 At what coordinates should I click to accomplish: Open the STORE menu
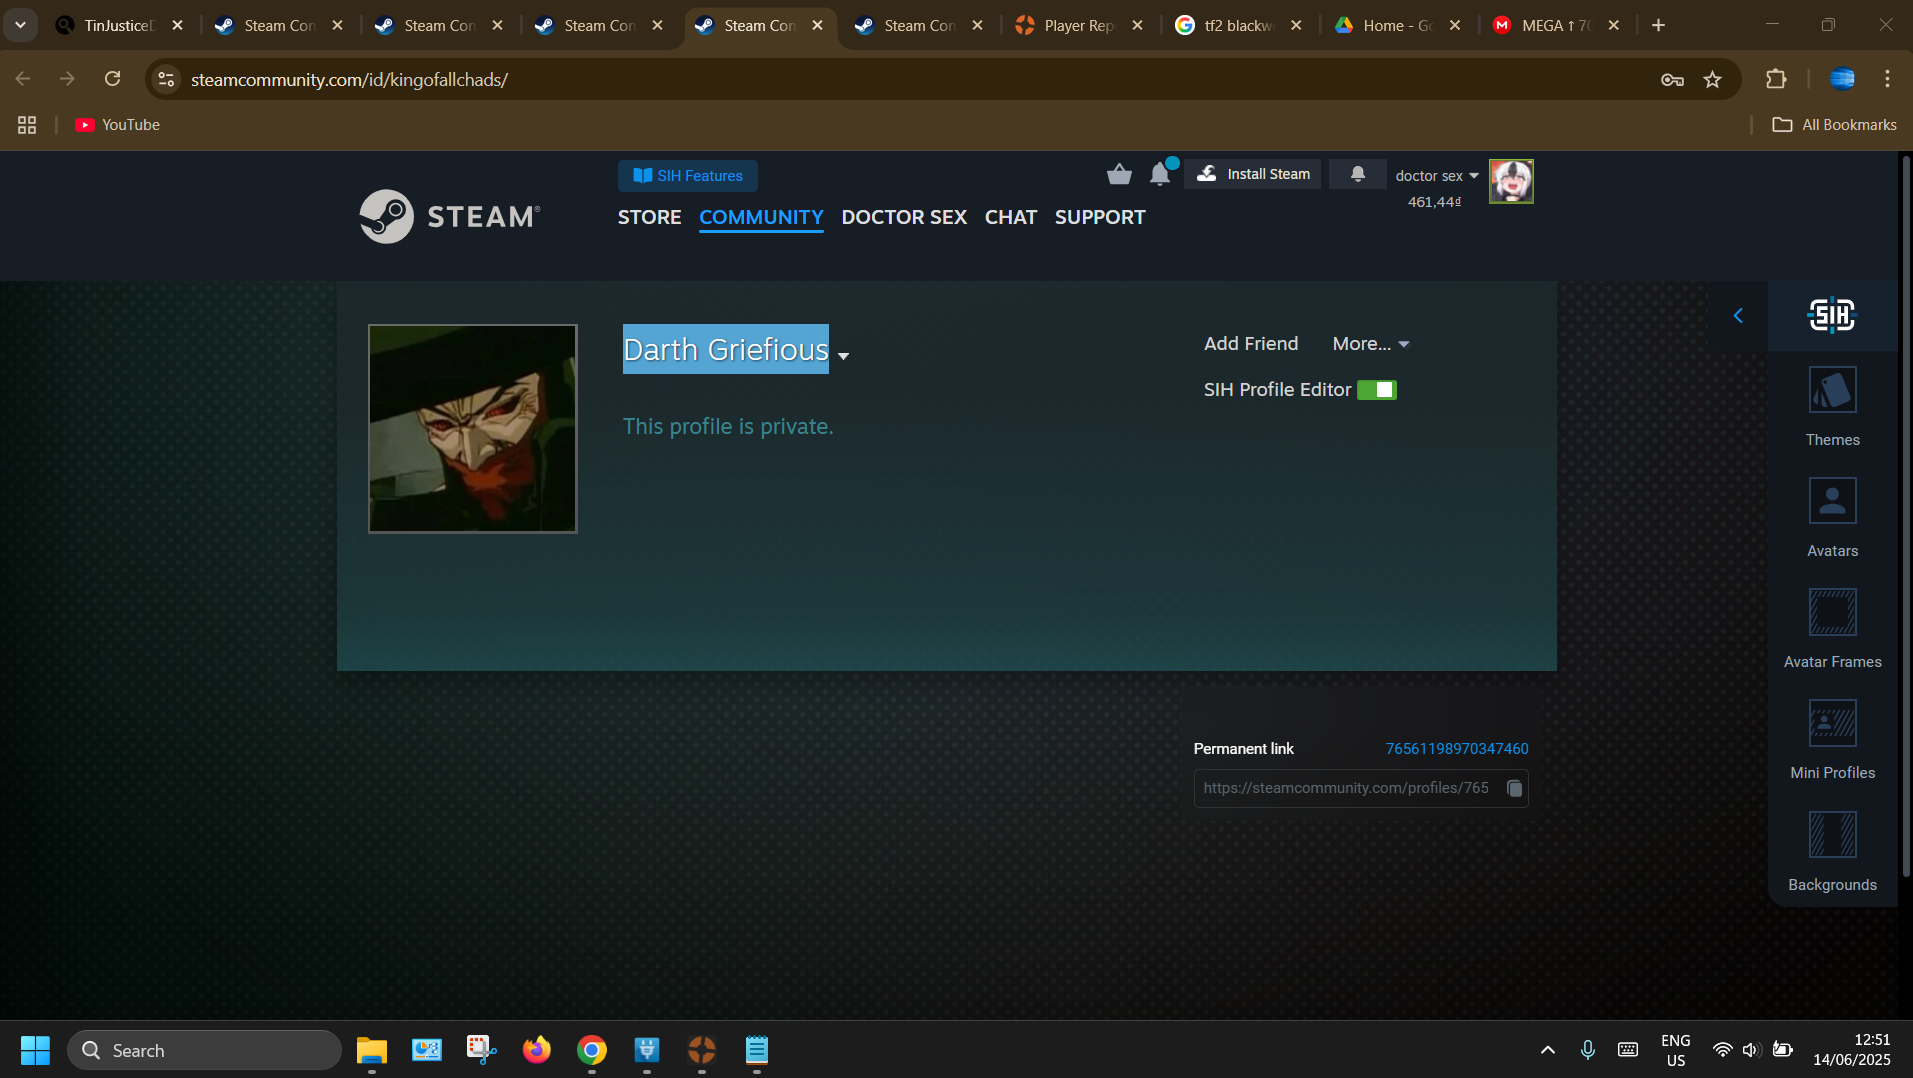coord(649,217)
